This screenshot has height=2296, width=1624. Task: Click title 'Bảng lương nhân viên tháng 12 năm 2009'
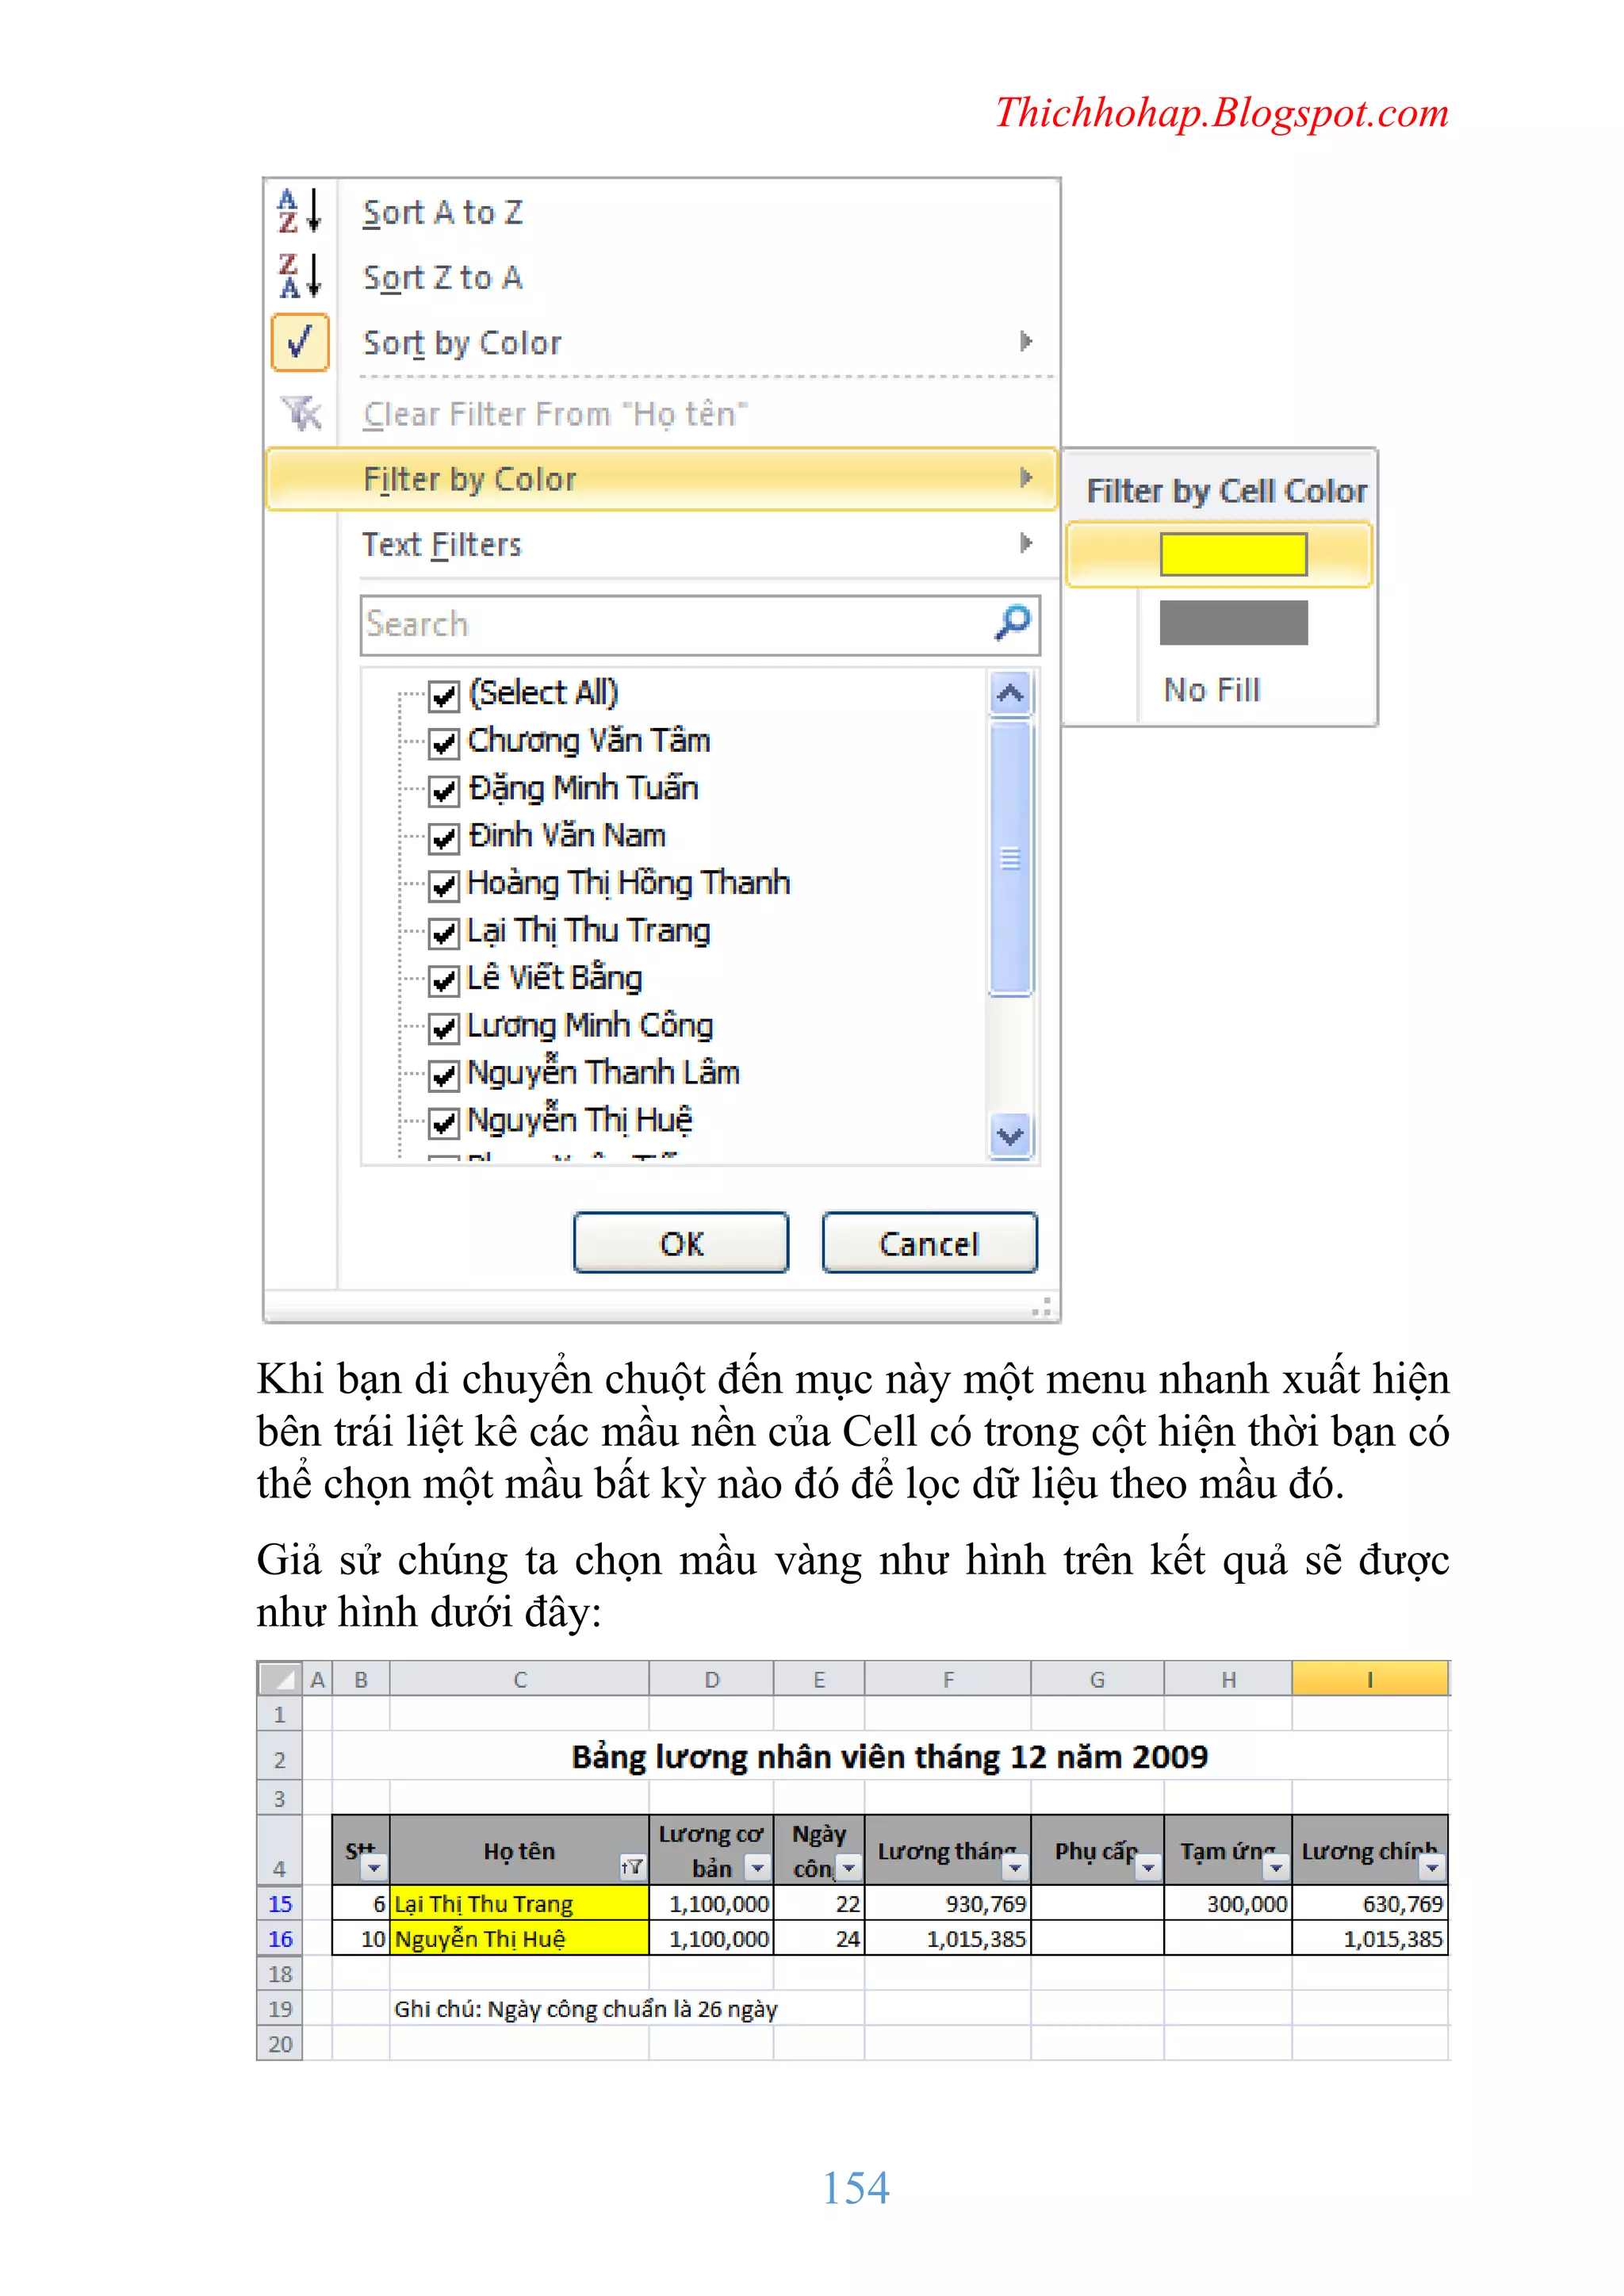tap(889, 1757)
